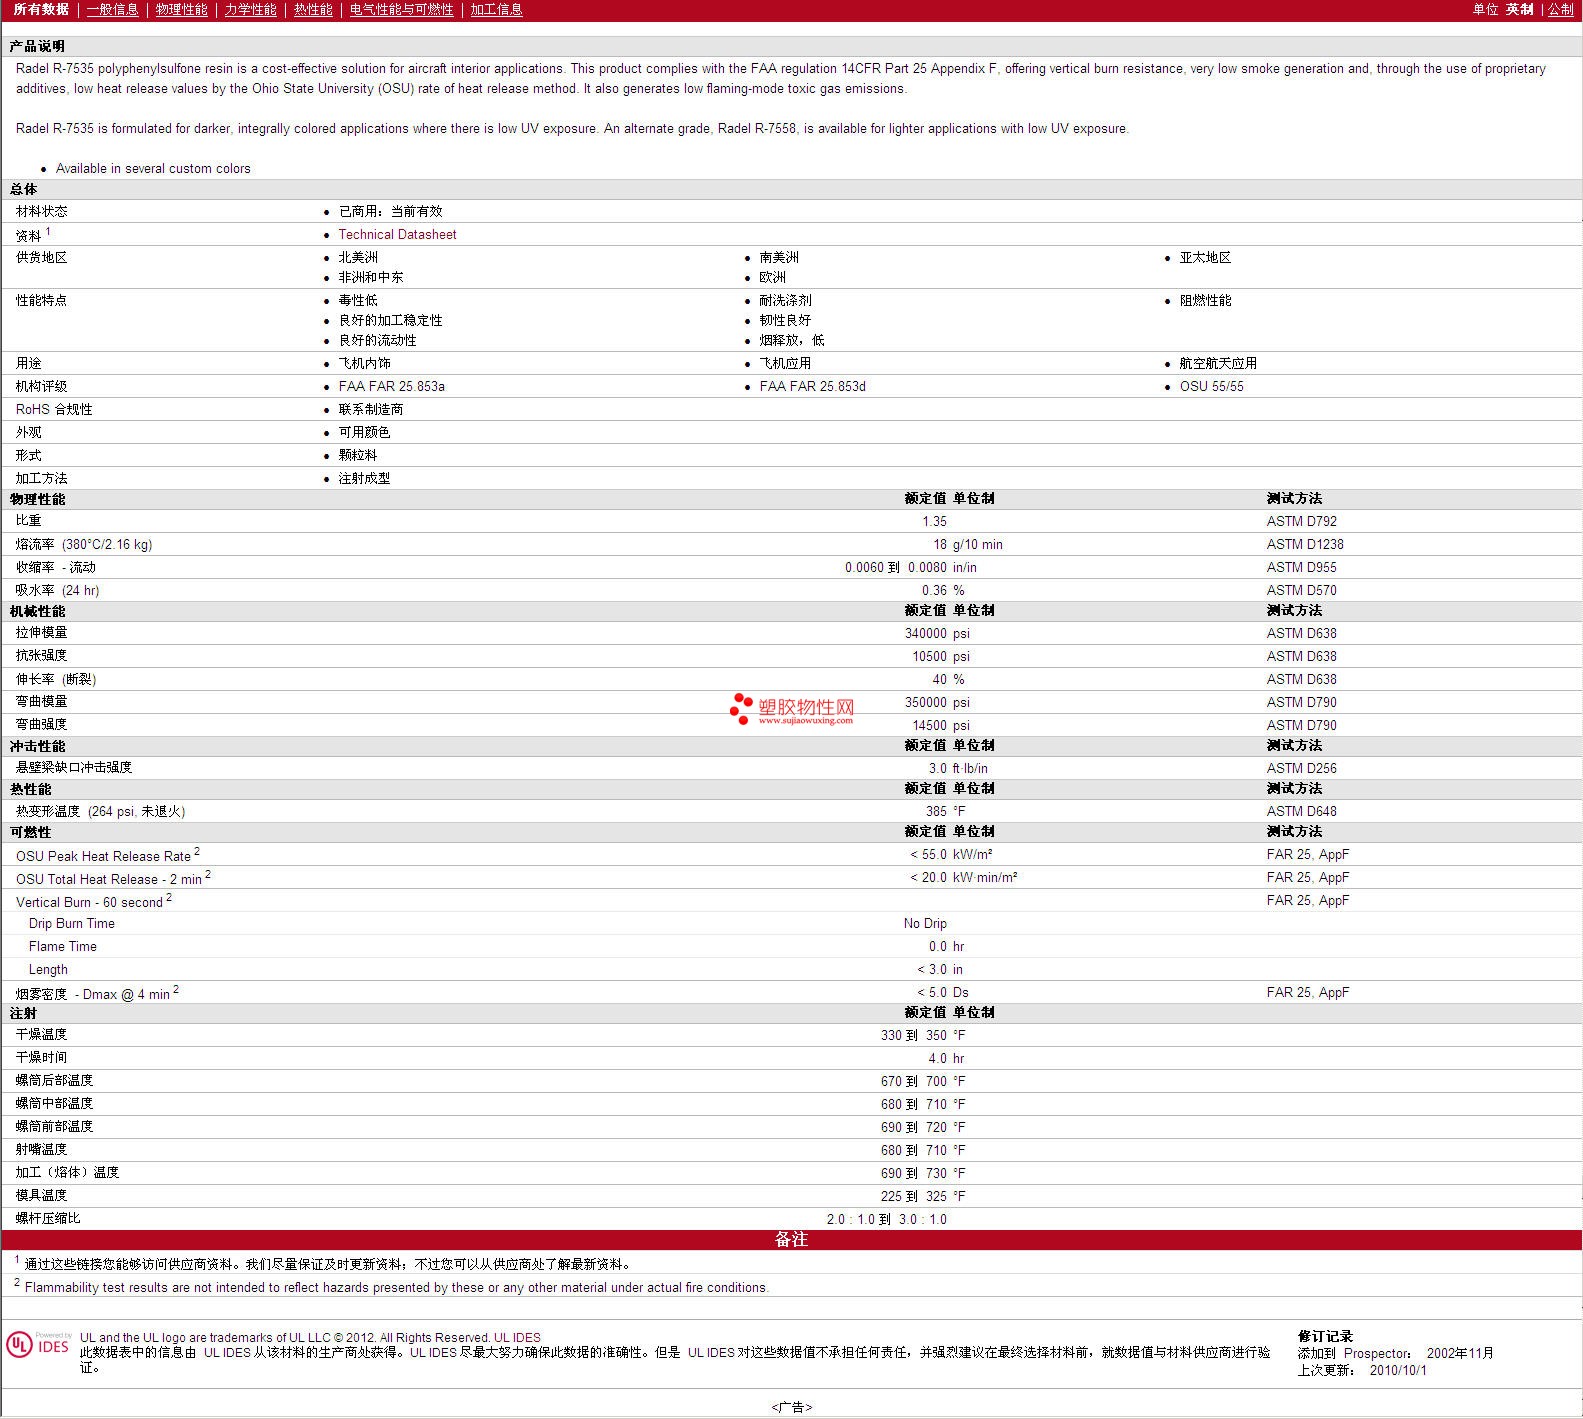Screen dimensions: 1583x1419
Task: Open the Technical Datasheet link
Action: (x=397, y=235)
